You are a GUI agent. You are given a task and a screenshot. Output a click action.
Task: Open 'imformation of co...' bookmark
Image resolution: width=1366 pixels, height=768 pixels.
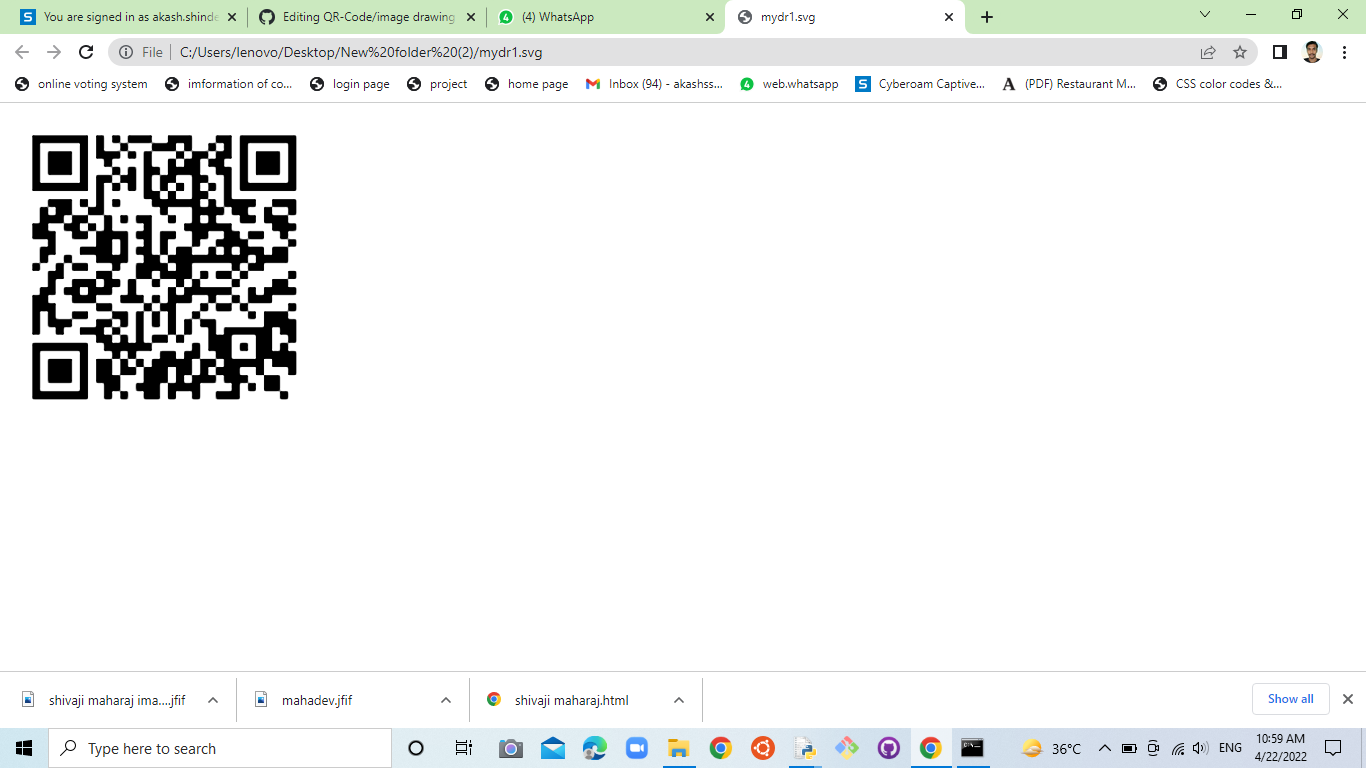(229, 84)
